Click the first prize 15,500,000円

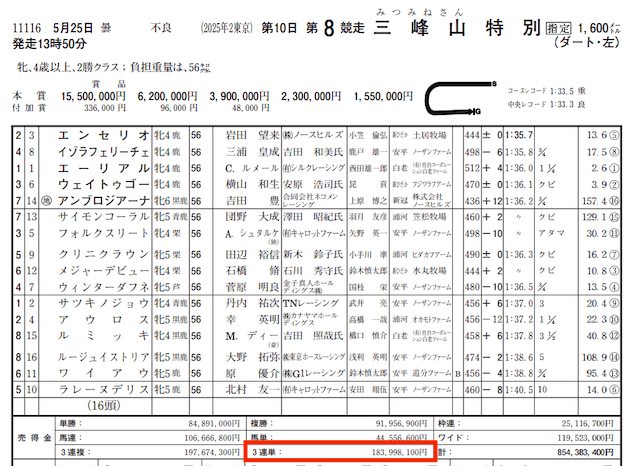pyautogui.click(x=93, y=96)
